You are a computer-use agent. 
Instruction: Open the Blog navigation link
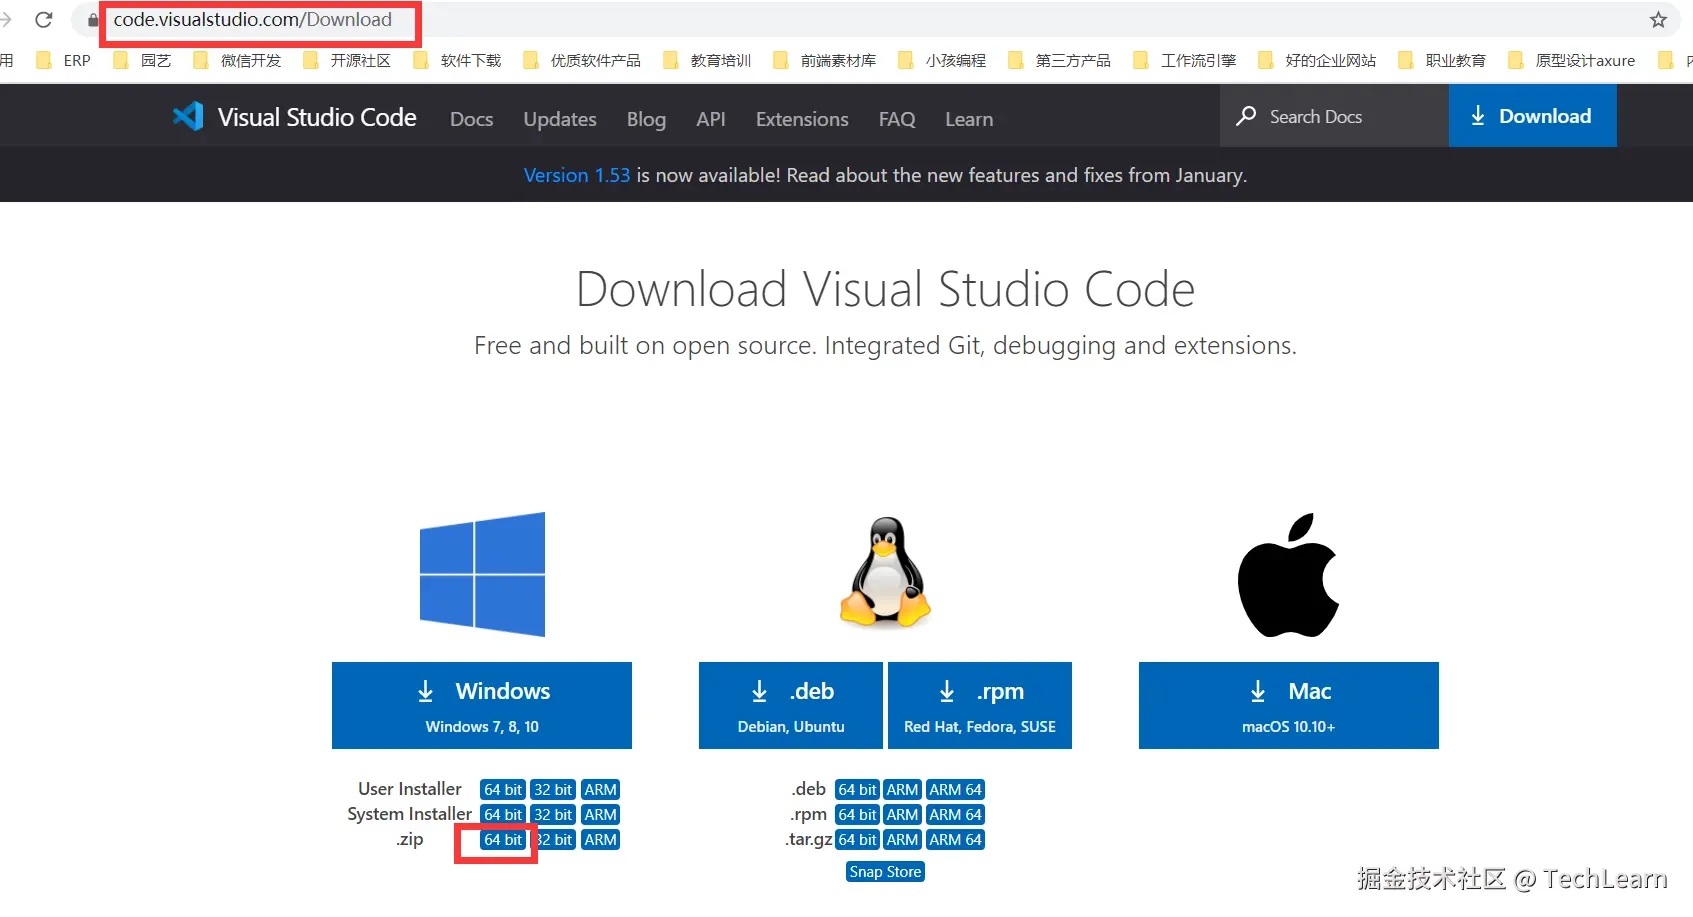click(x=646, y=119)
